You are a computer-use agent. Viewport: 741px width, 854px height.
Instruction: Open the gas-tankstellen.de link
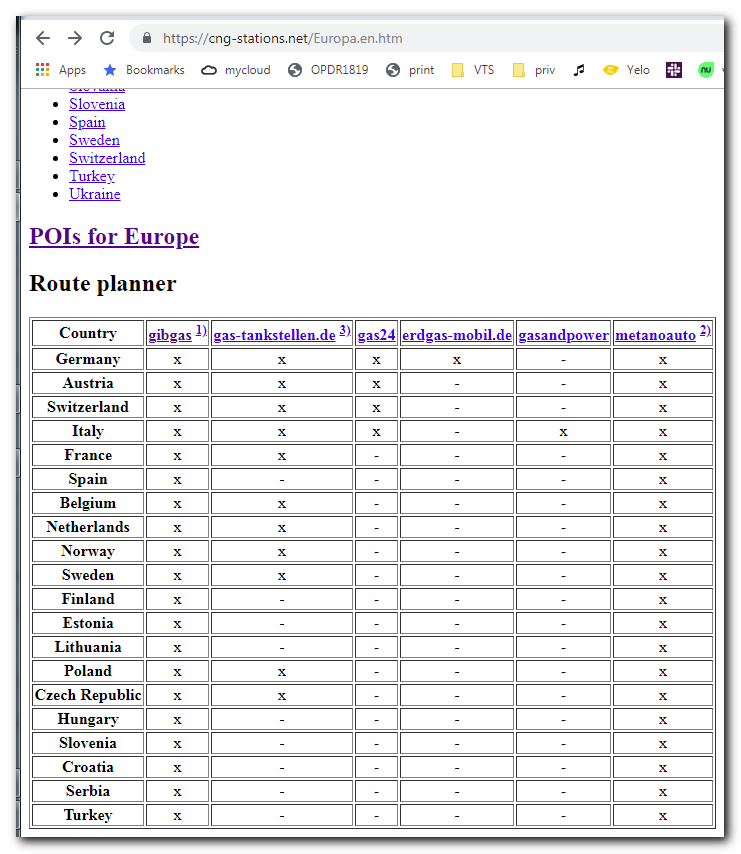coord(274,335)
